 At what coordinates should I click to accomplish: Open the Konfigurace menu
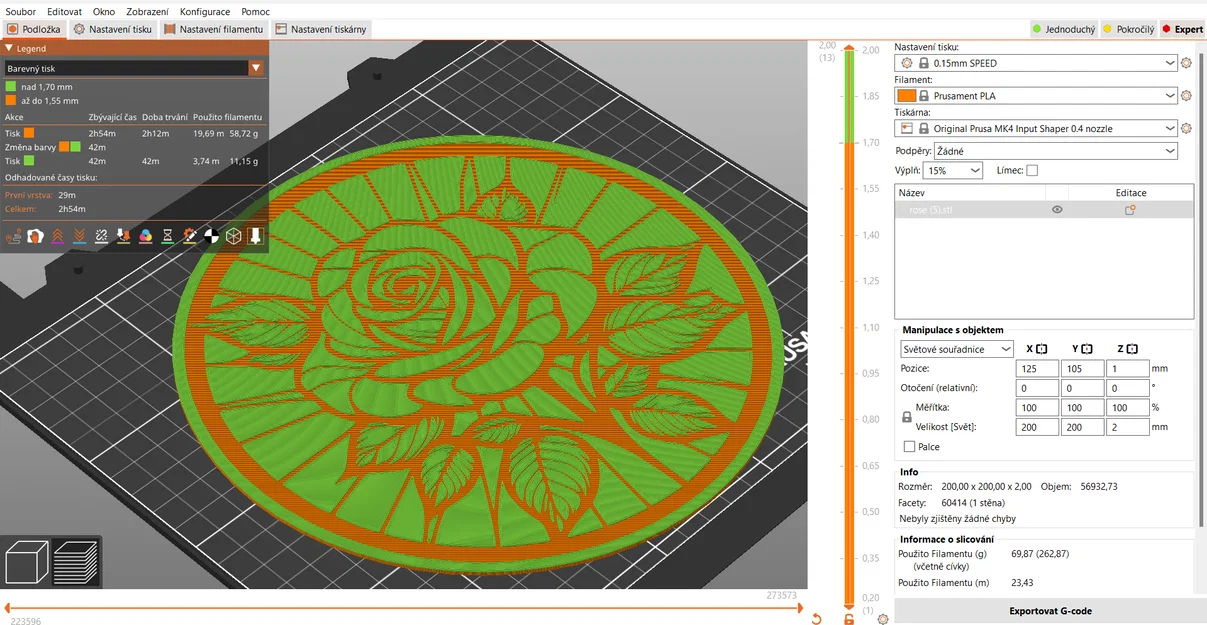click(x=205, y=11)
